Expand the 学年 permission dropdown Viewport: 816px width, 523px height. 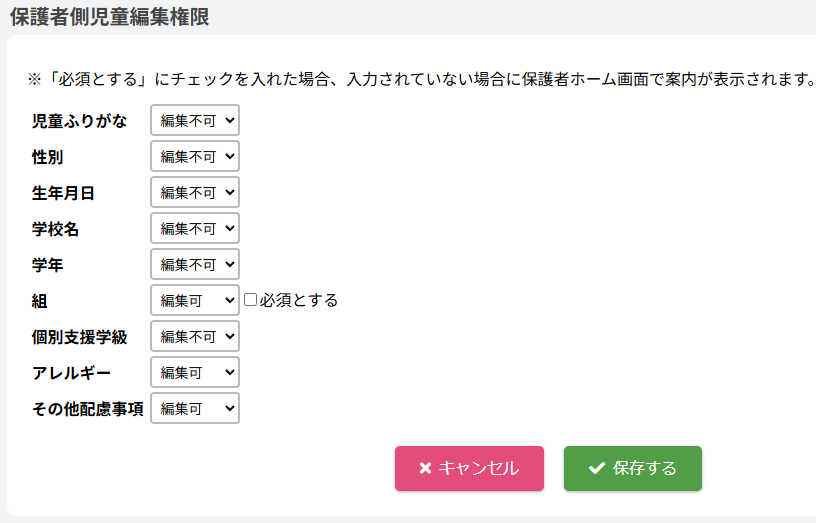(195, 265)
